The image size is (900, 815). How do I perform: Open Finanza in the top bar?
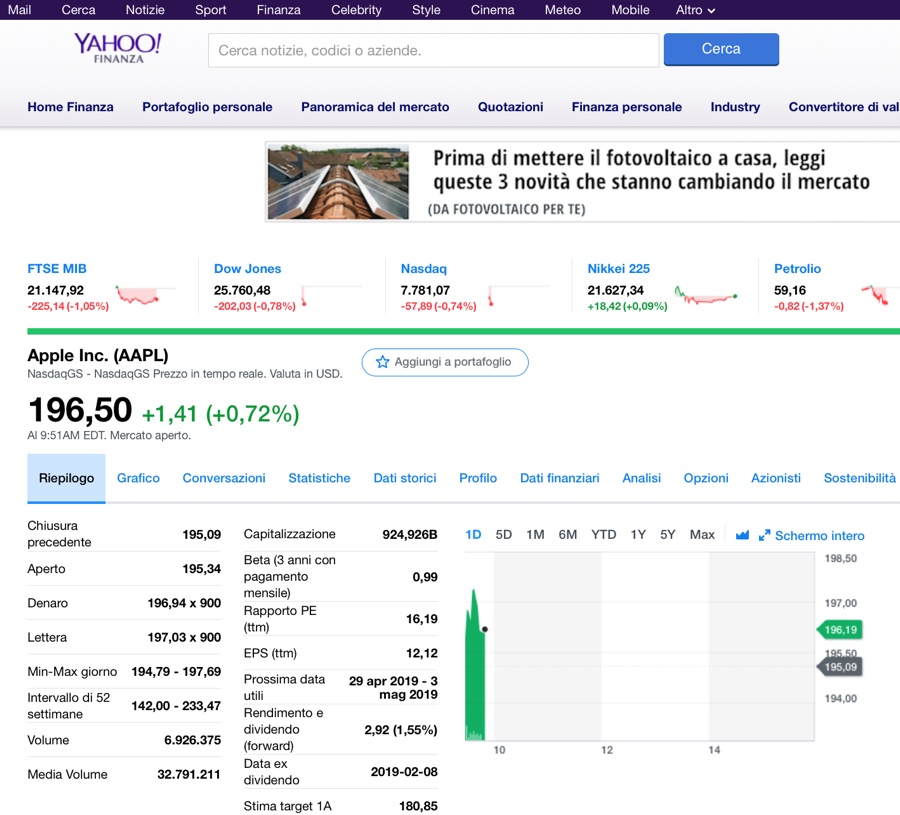[278, 10]
